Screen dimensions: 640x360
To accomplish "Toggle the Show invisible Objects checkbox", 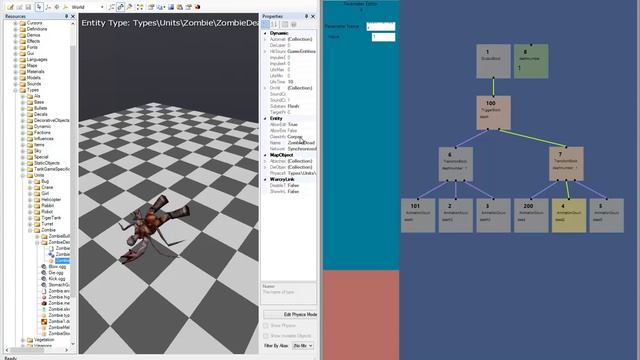I will click(266, 336).
